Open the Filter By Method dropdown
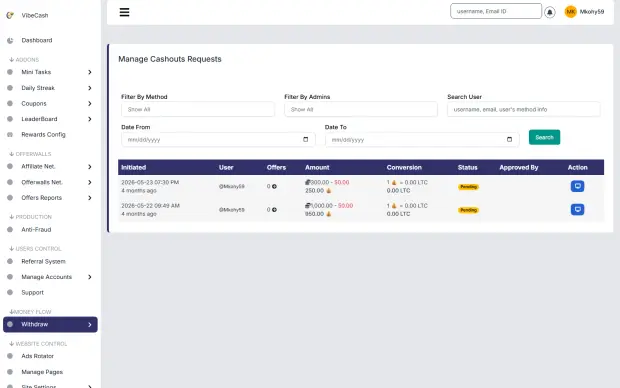Image resolution: width=620 pixels, height=388 pixels. (x=198, y=109)
